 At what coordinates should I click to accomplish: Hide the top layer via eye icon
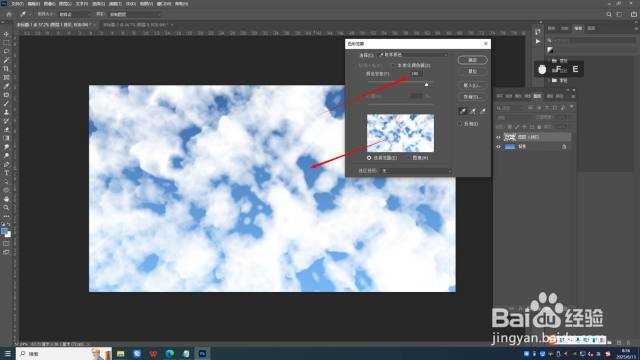[x=498, y=137]
